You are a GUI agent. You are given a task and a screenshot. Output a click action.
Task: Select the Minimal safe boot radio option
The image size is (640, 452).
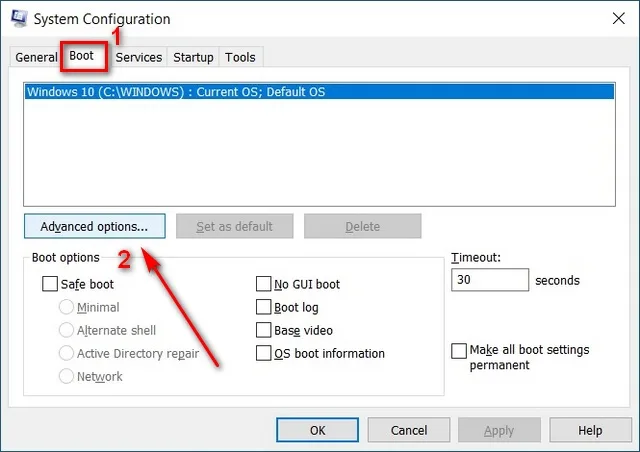[66, 307]
